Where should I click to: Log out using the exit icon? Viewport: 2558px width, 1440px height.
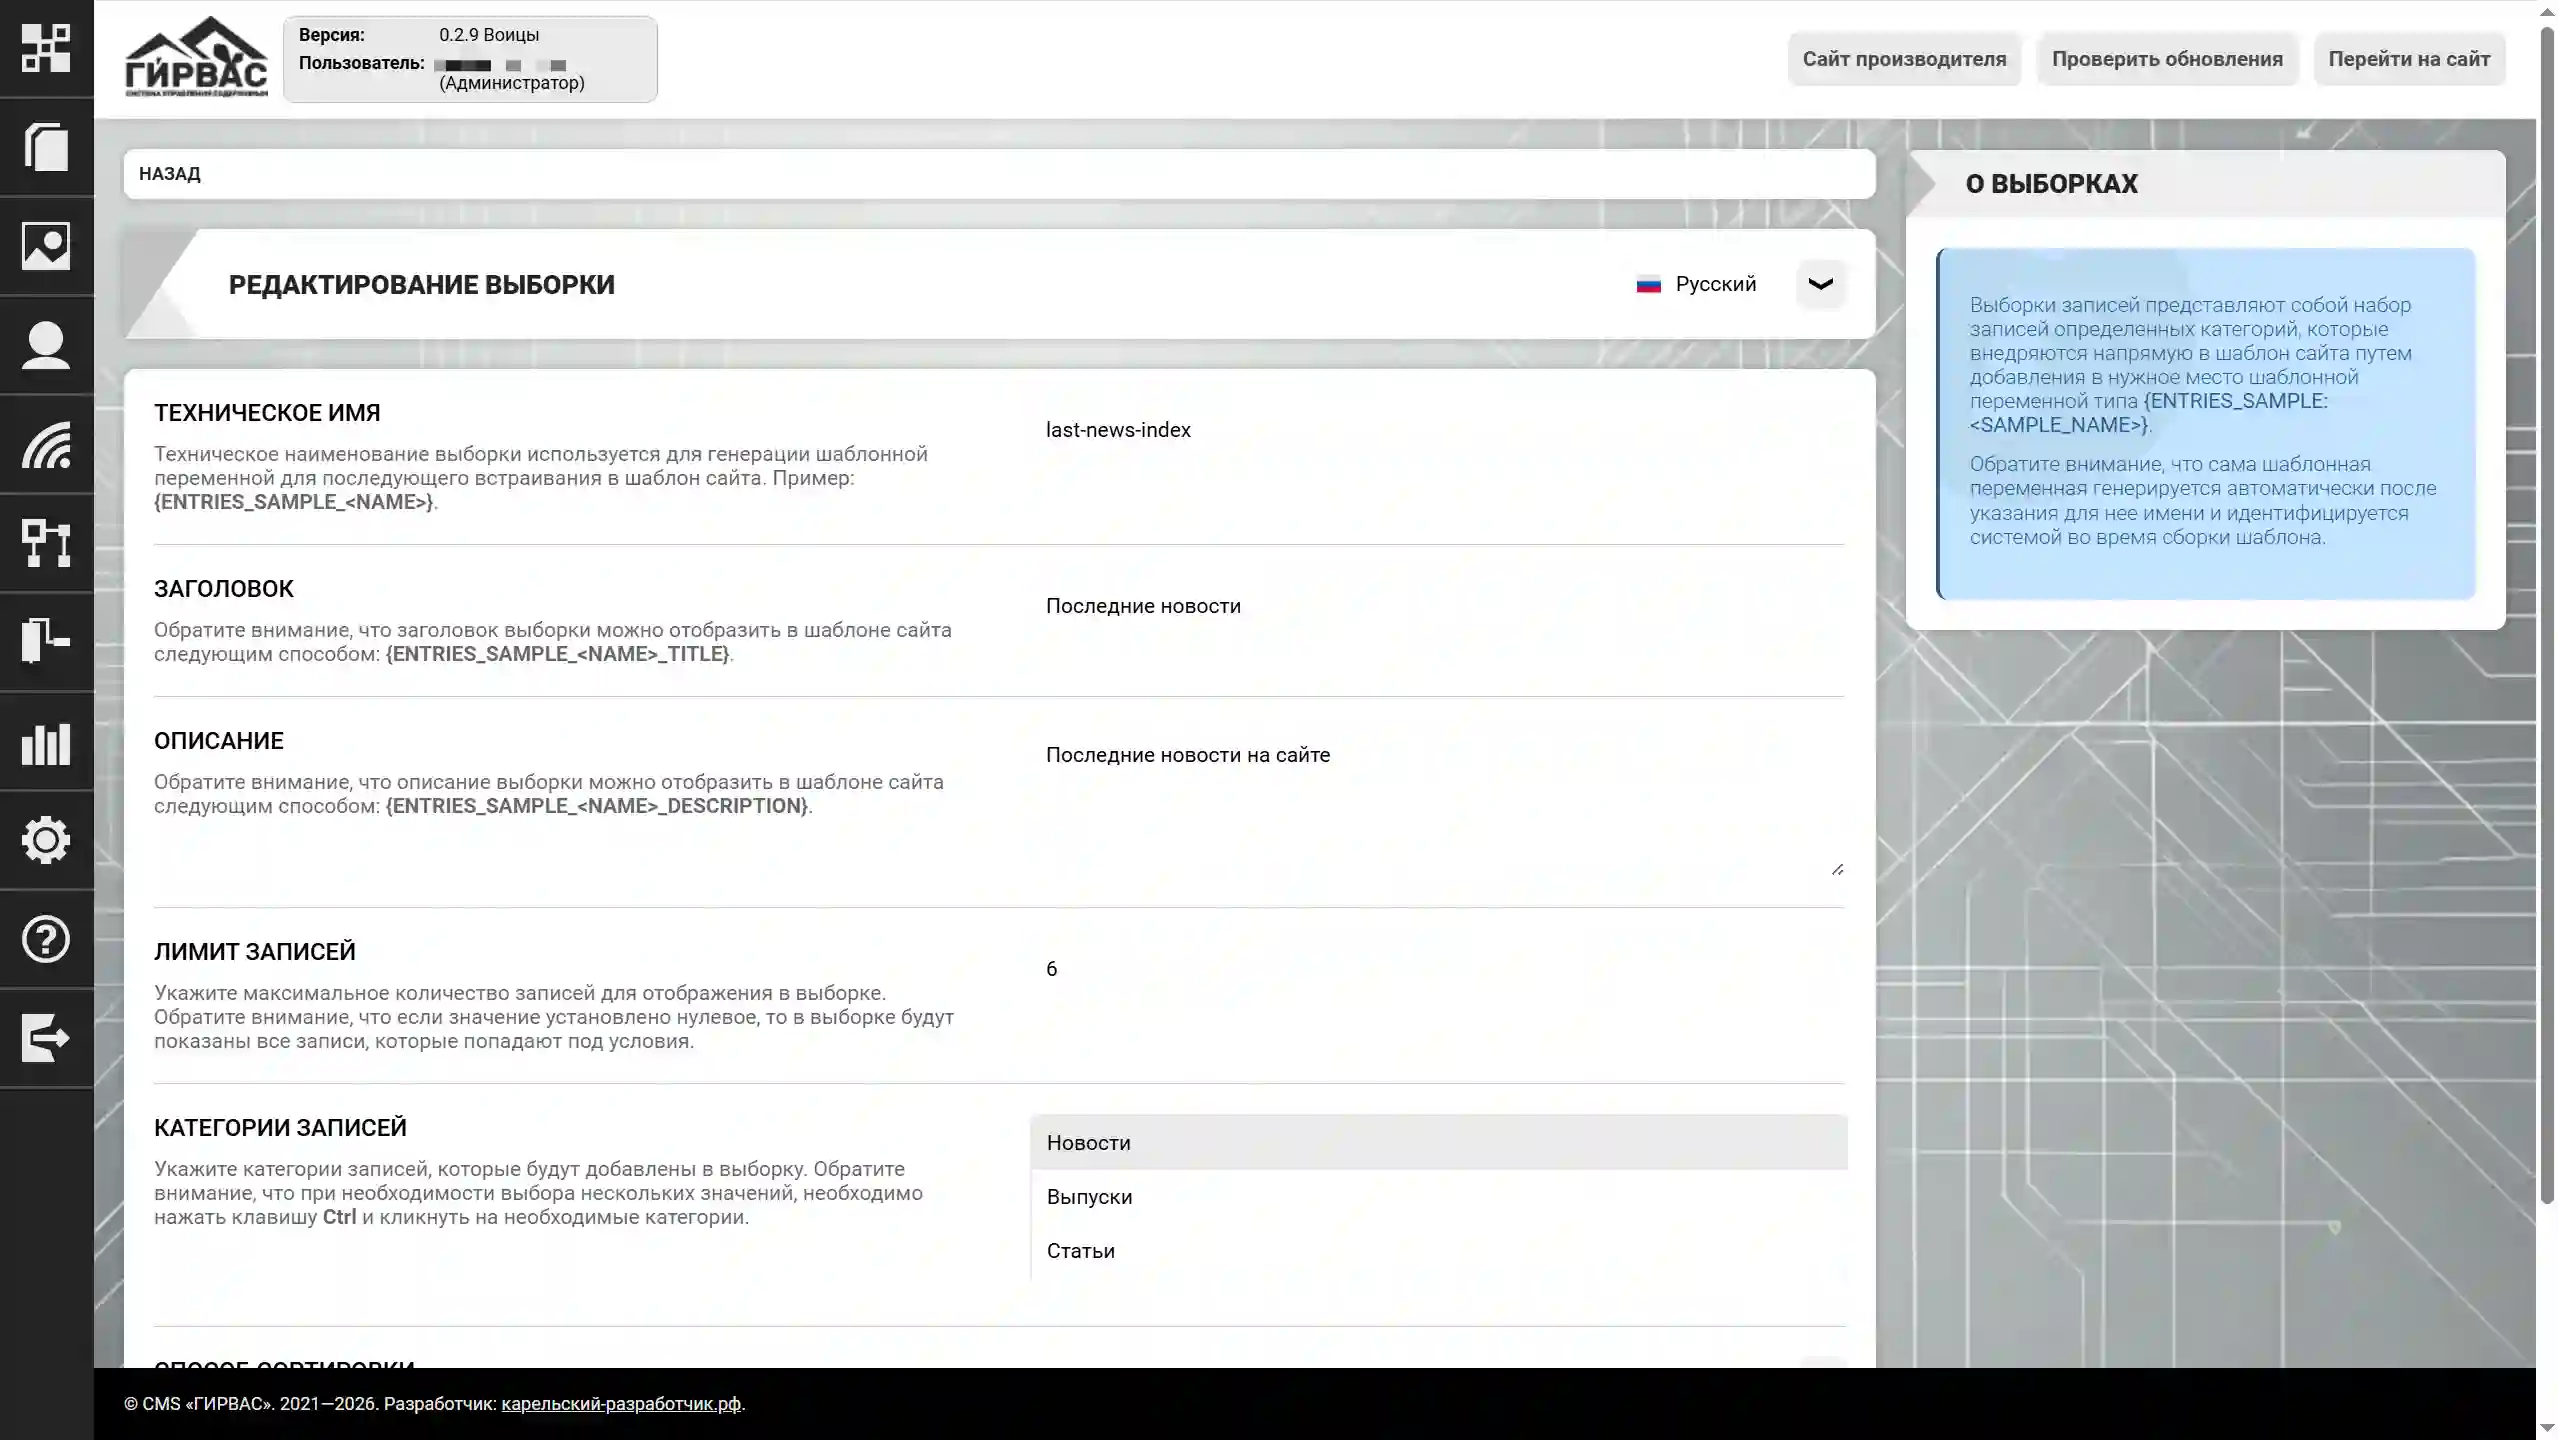(46, 1038)
